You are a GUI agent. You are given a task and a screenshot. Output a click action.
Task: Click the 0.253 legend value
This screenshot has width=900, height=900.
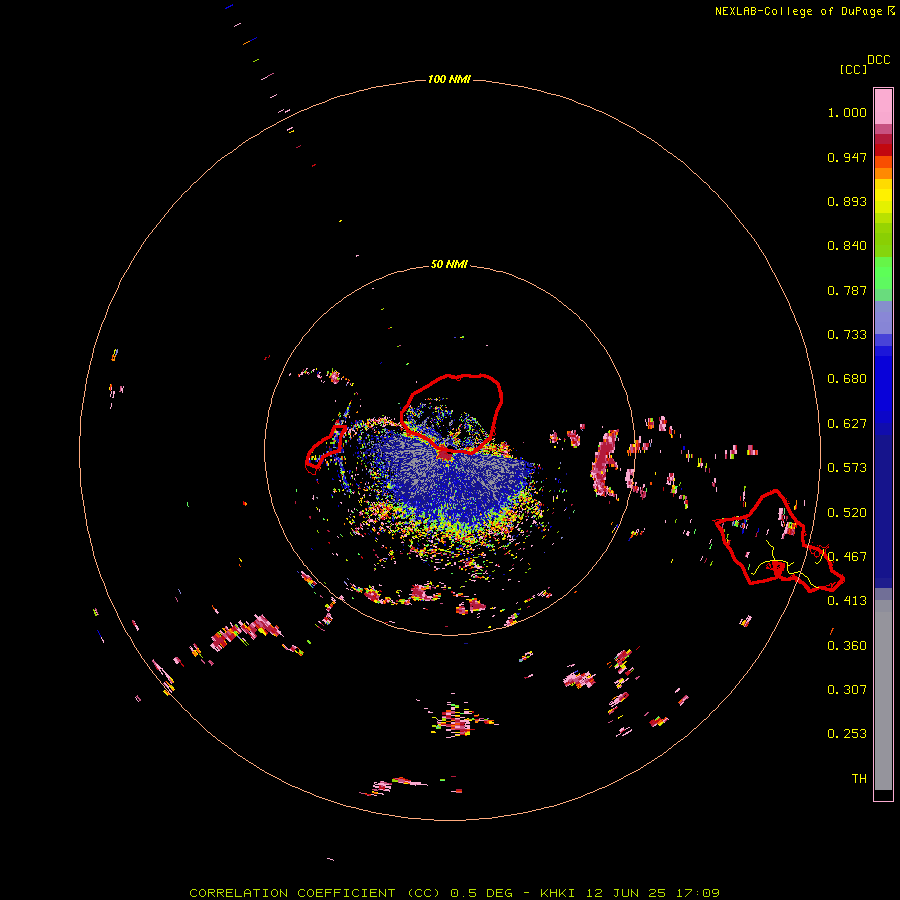tap(847, 734)
